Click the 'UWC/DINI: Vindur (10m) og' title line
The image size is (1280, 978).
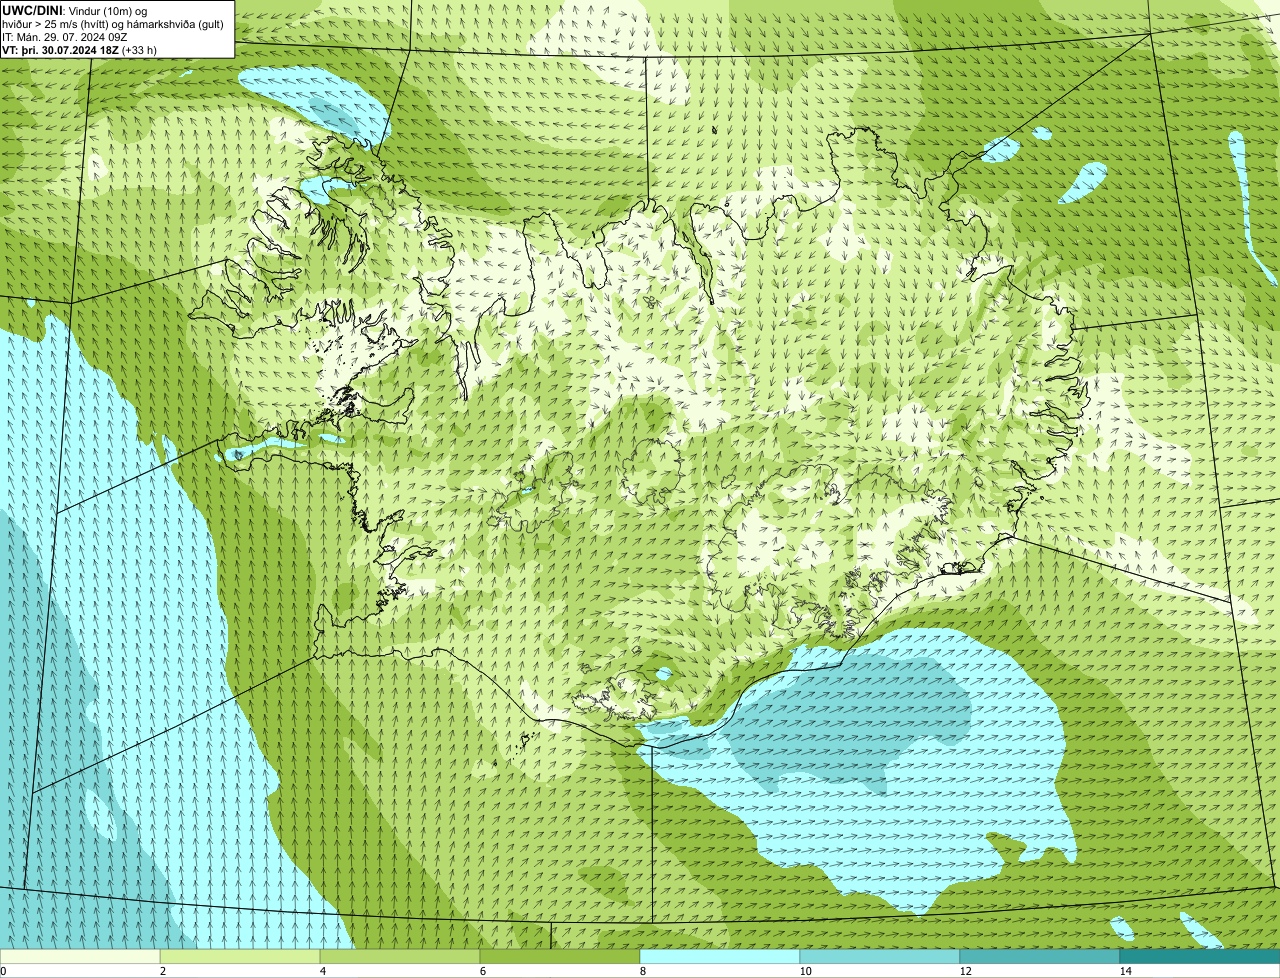74,10
